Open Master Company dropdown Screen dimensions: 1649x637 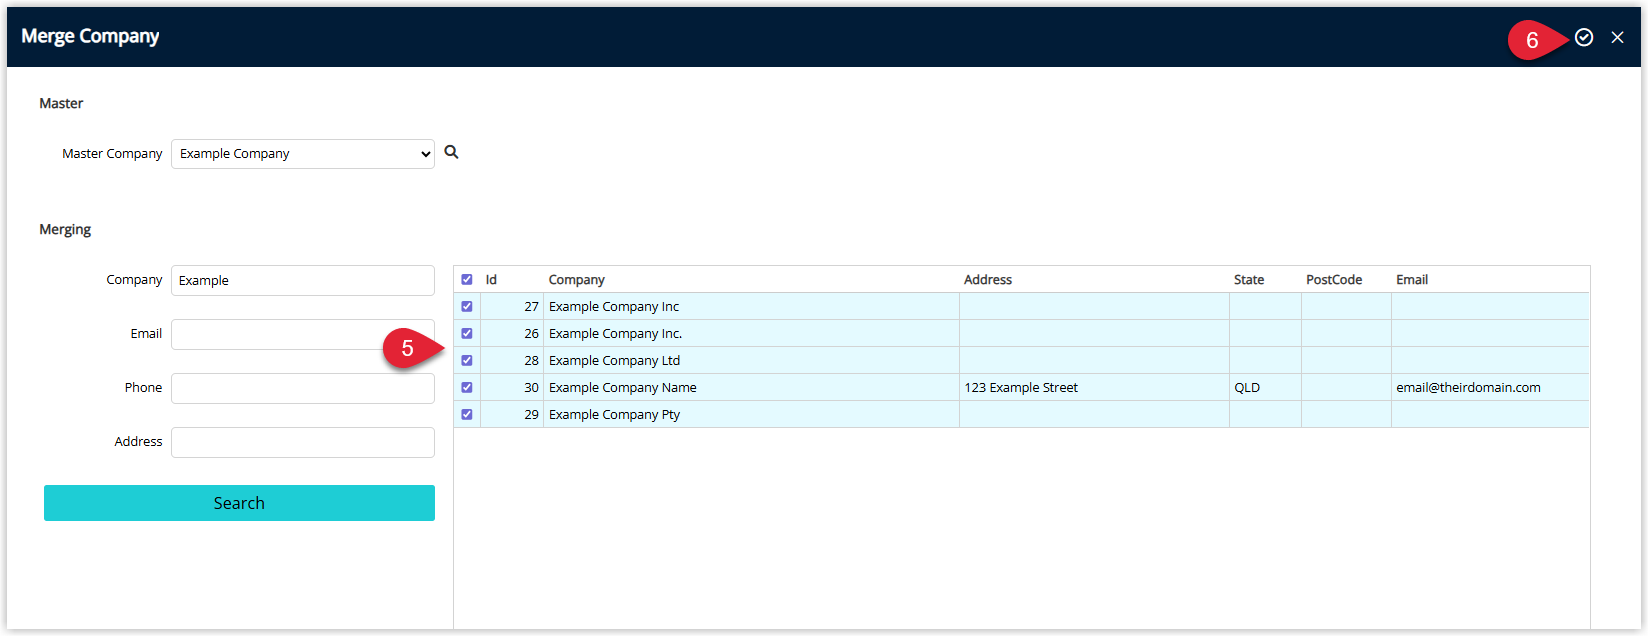303,154
